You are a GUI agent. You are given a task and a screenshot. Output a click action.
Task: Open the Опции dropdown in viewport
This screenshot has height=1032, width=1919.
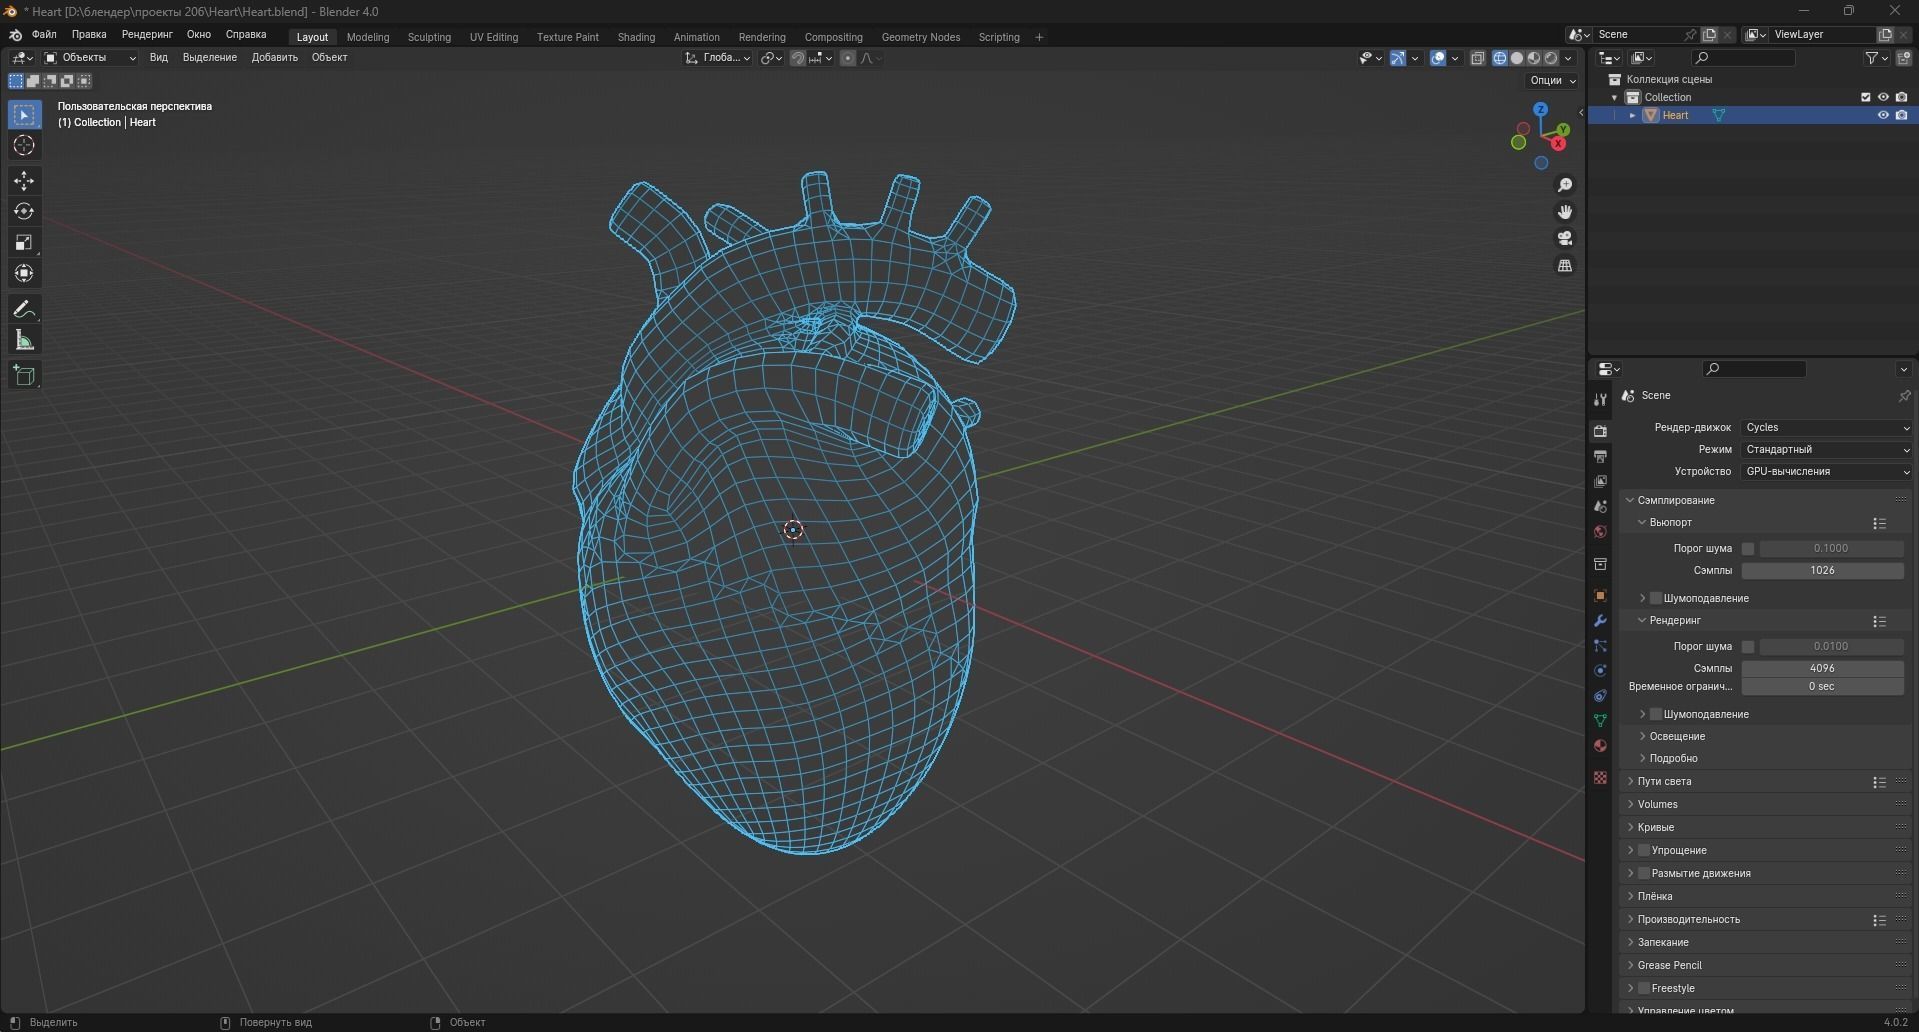1552,80
